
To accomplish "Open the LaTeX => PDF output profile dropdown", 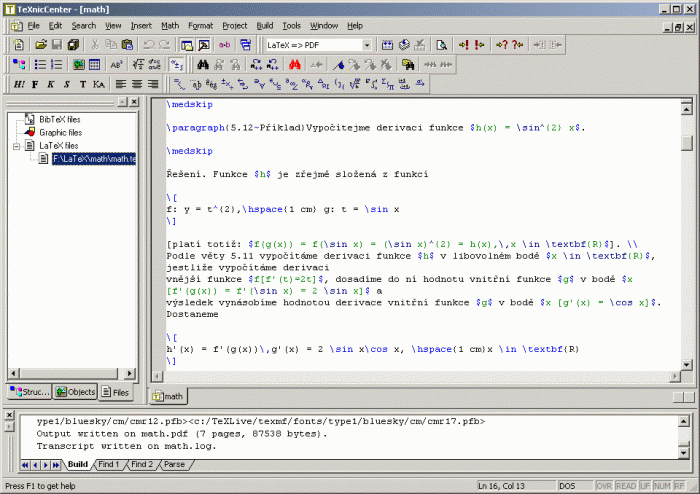I will tap(367, 45).
